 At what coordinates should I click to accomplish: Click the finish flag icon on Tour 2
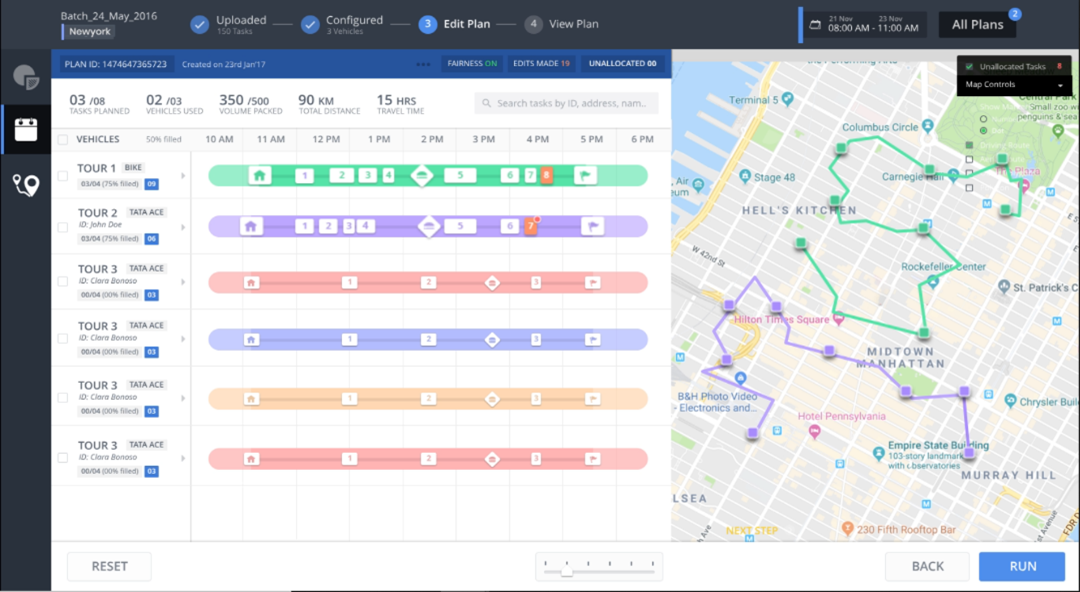click(x=592, y=226)
